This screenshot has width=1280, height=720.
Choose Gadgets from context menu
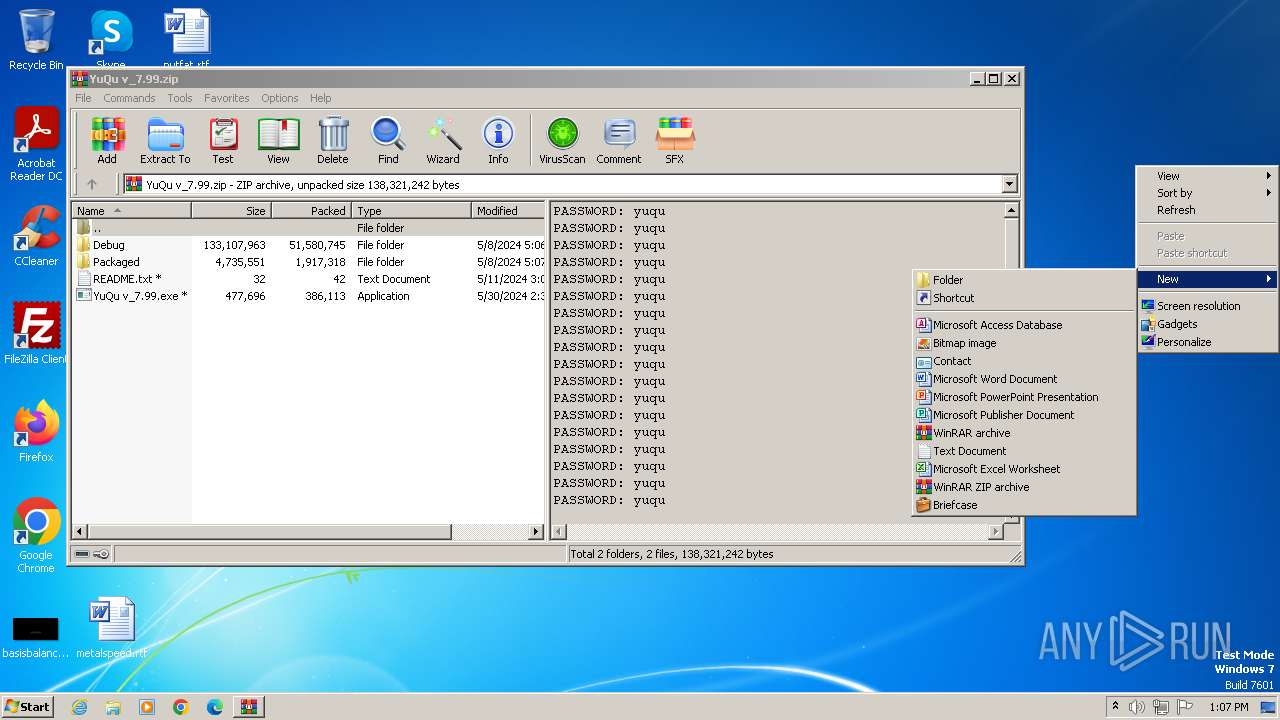[x=1207, y=324]
